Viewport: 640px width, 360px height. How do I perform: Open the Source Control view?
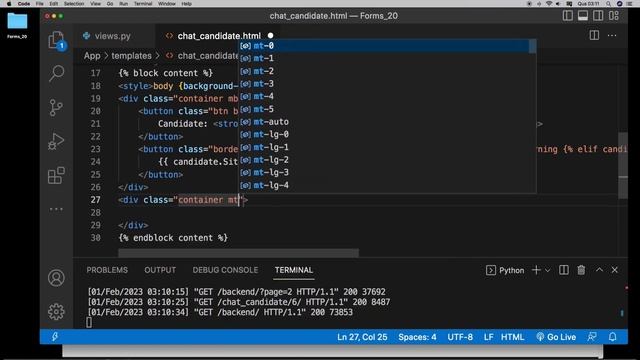click(x=56, y=108)
